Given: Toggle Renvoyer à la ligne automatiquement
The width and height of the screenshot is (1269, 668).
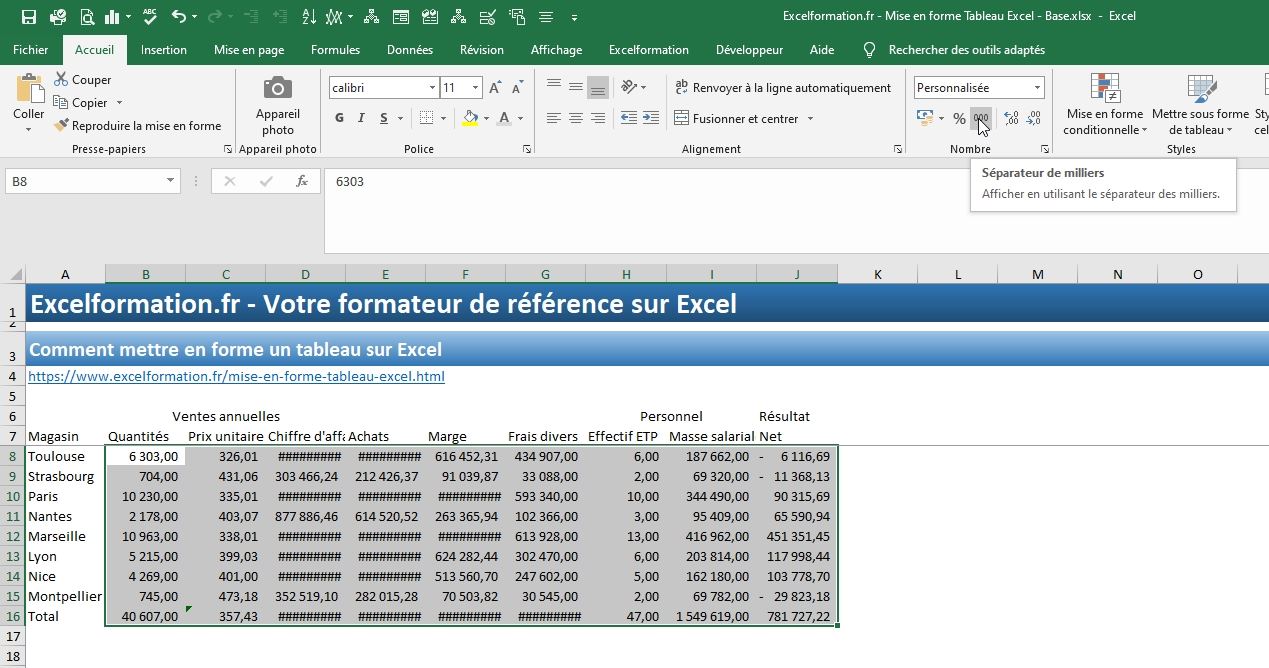Looking at the screenshot, I should tap(783, 88).
